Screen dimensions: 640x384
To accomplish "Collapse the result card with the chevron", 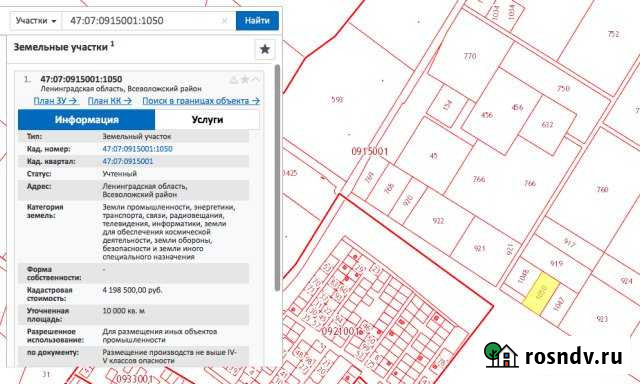I will [x=256, y=79].
